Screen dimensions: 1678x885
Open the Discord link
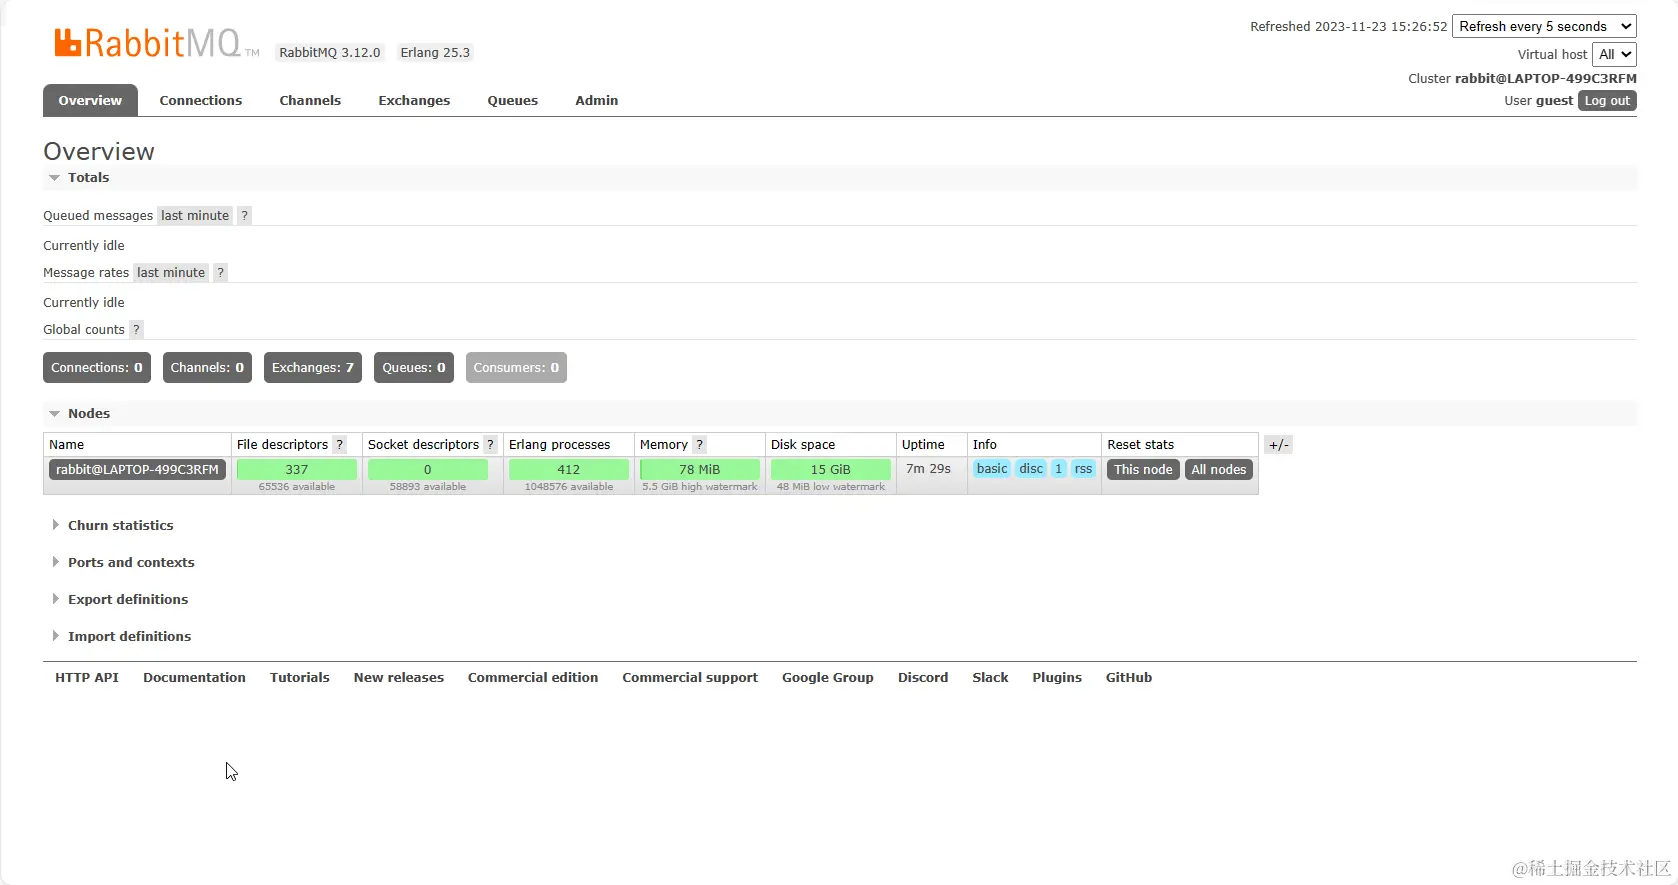[923, 677]
